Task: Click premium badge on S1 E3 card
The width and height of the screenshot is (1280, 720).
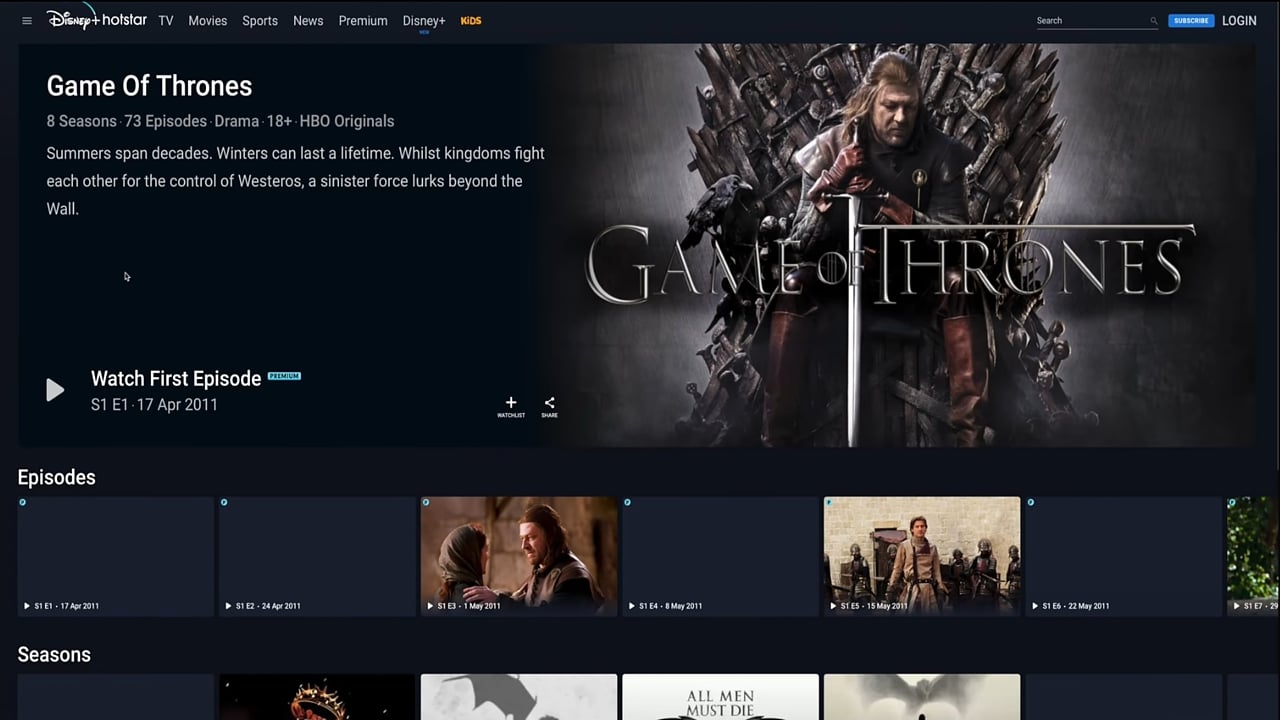Action: click(x=426, y=502)
